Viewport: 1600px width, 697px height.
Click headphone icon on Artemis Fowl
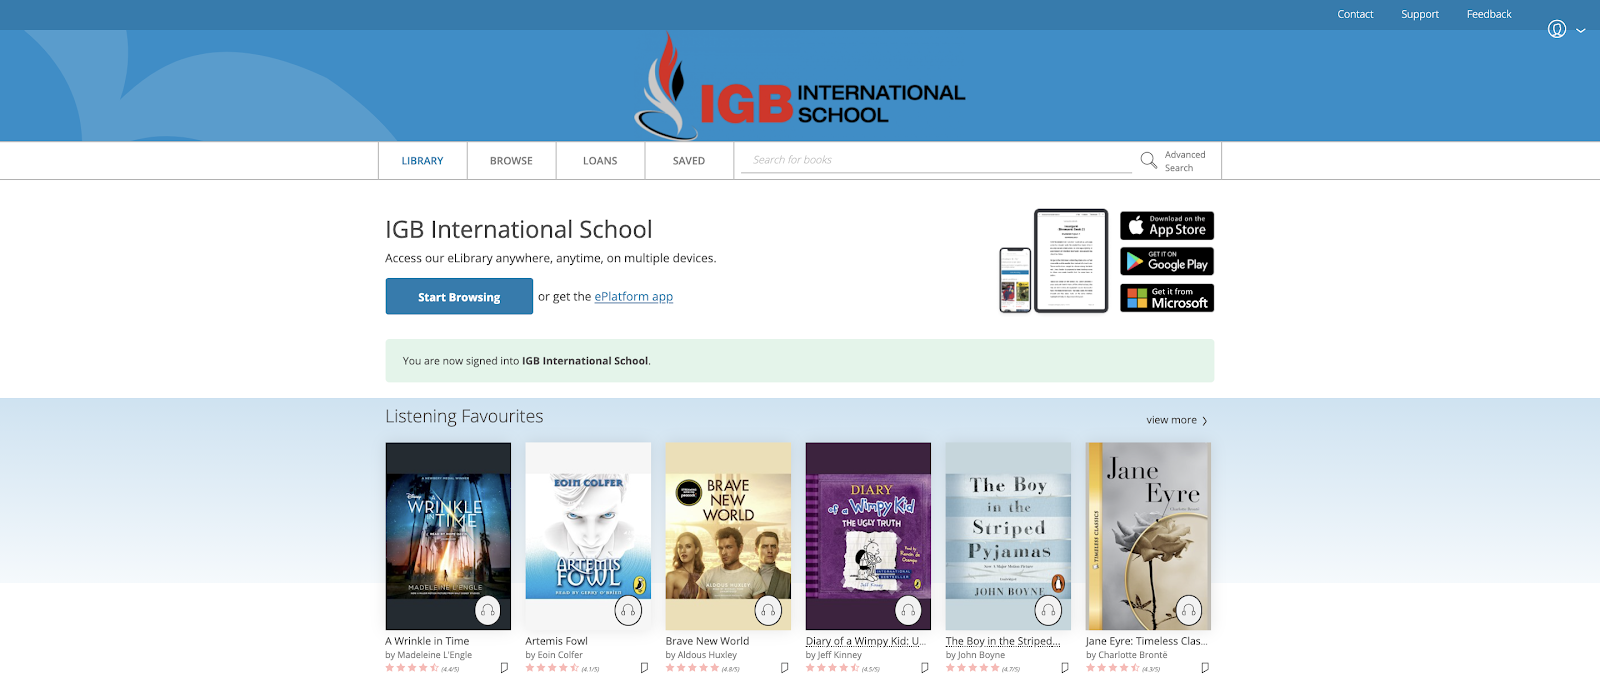628,610
